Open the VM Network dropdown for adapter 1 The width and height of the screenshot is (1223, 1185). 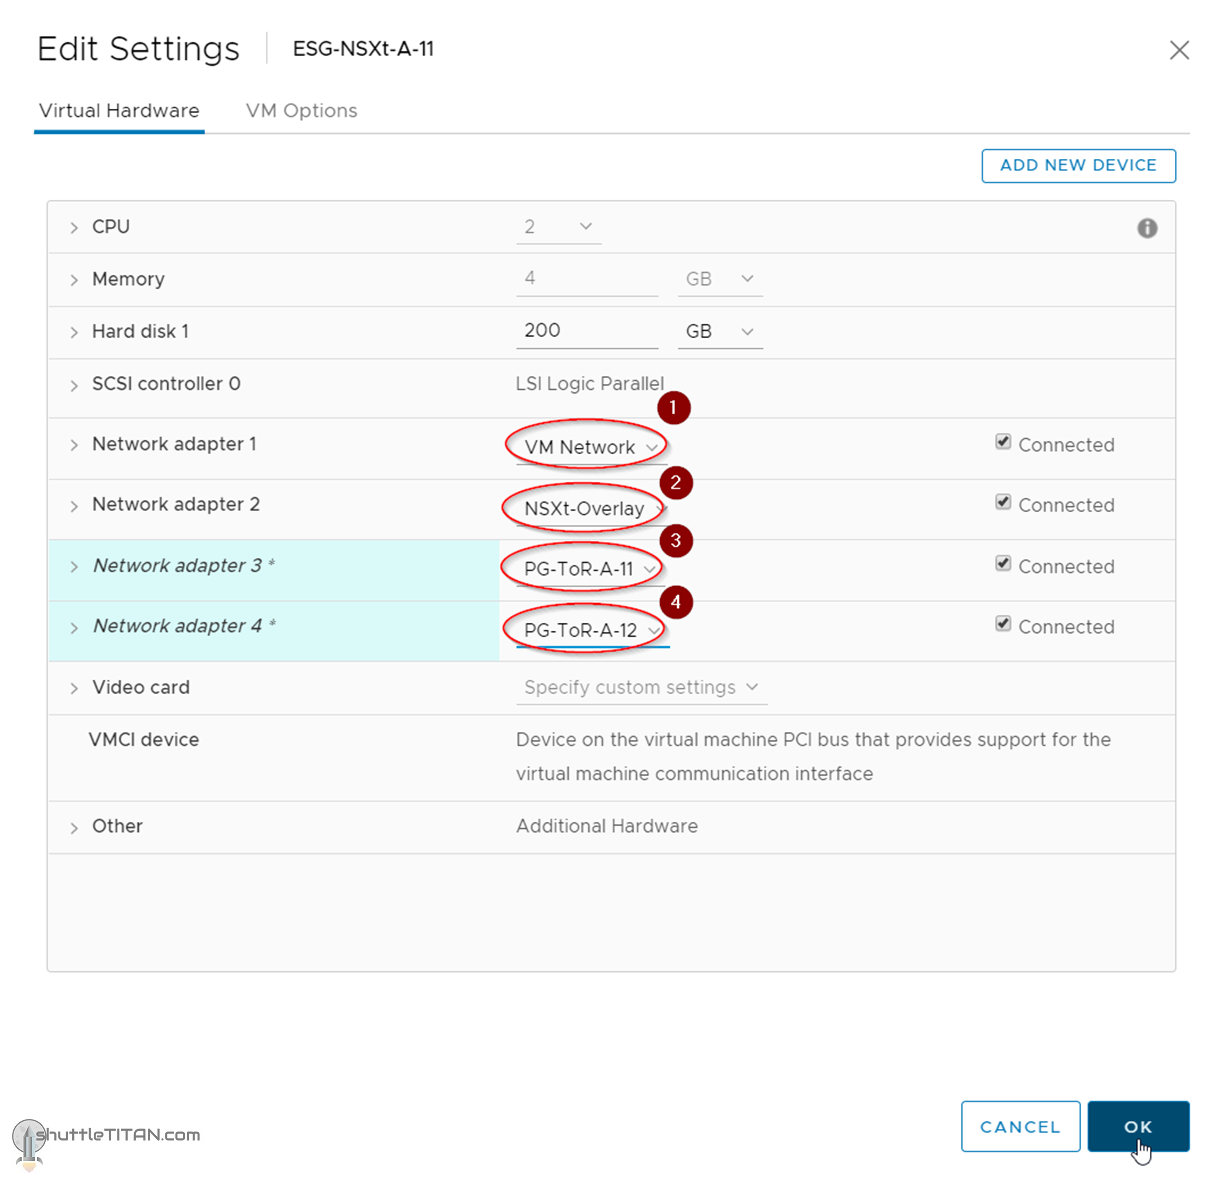click(x=591, y=447)
